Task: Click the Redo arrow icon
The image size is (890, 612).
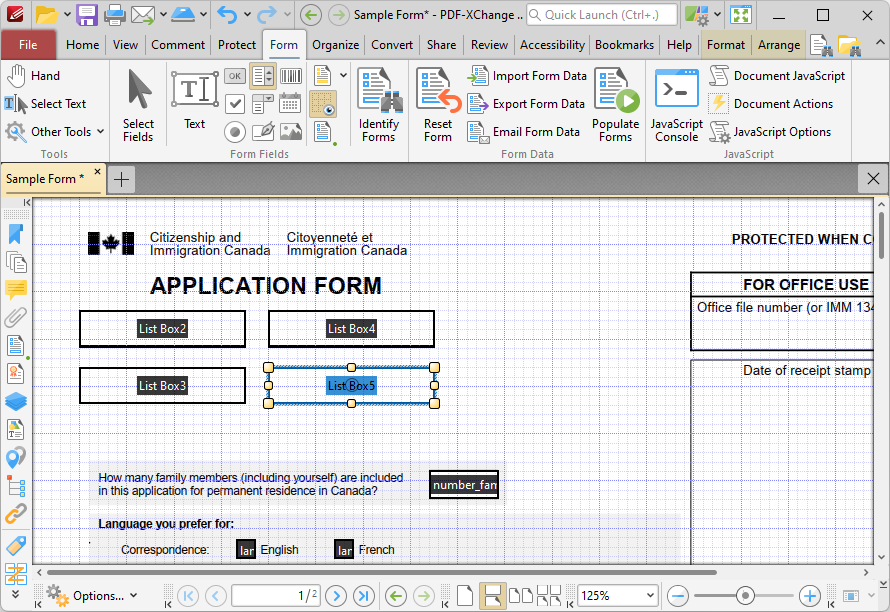Action: [267, 15]
